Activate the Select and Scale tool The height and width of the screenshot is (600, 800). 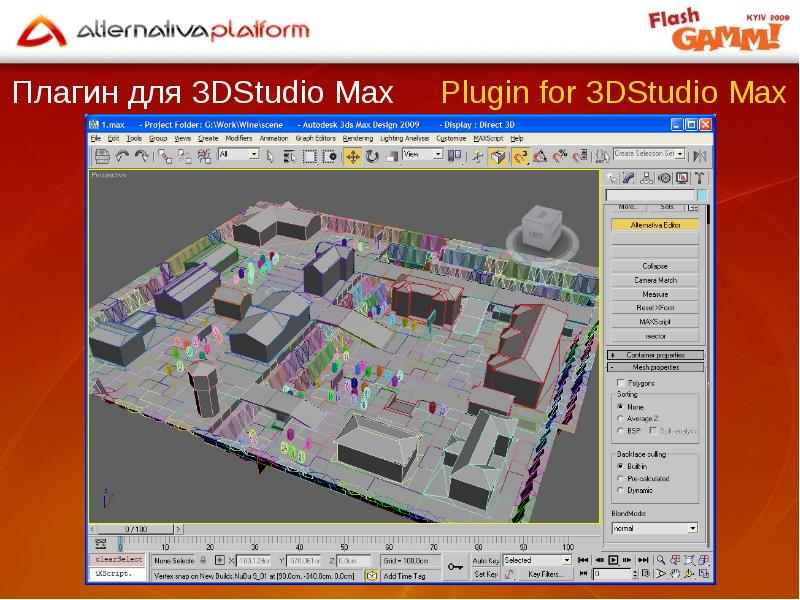[391, 156]
